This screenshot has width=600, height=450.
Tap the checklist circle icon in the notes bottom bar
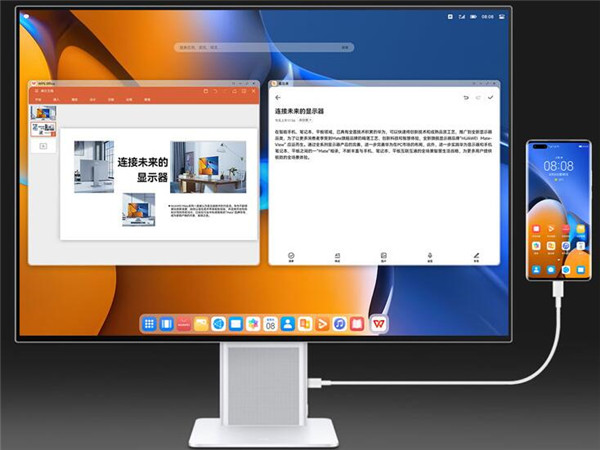pos(291,256)
